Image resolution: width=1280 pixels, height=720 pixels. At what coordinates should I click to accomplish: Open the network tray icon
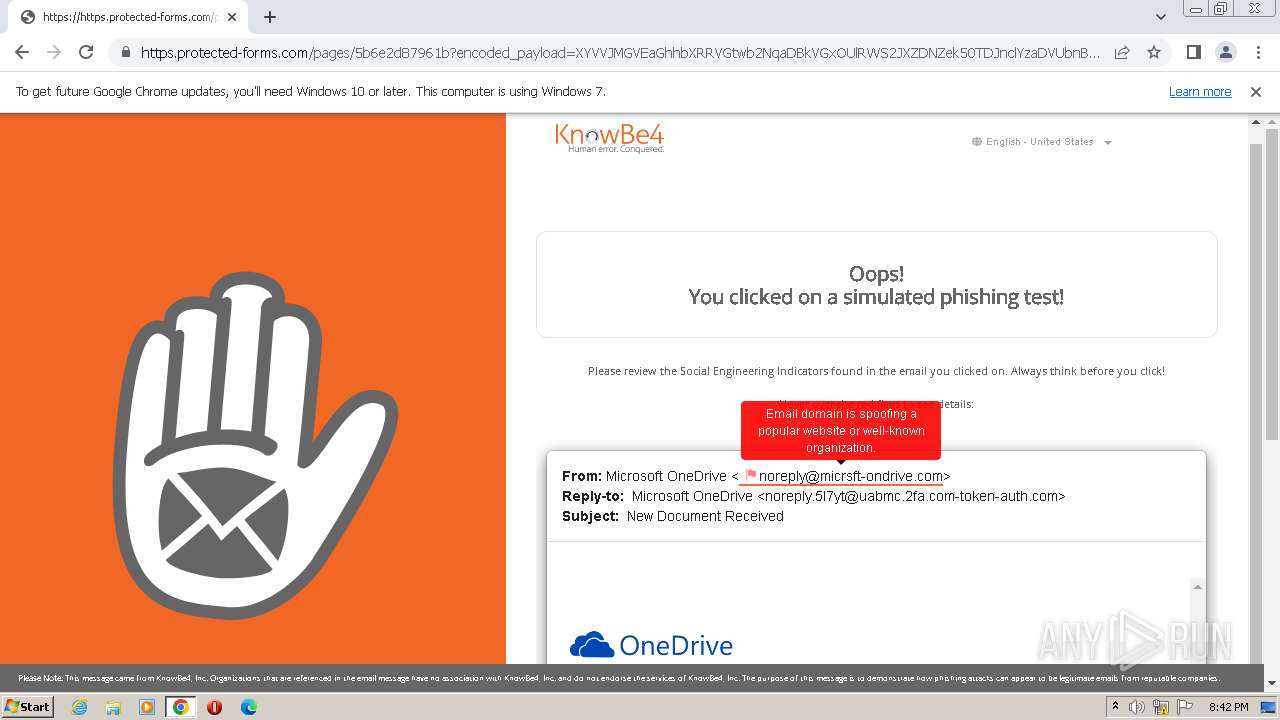pos(1161,707)
